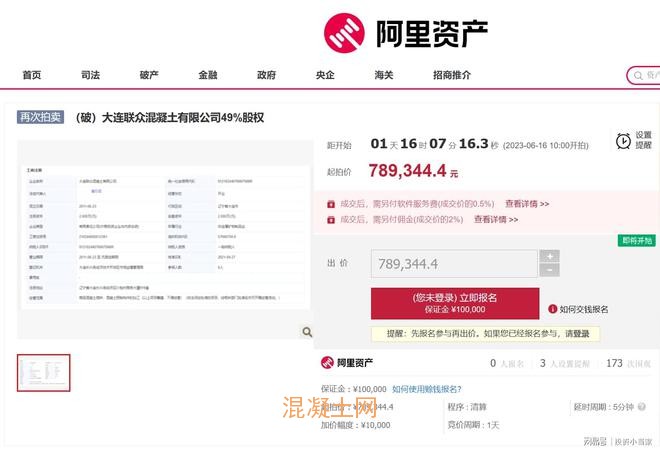Select the document thumbnail below main image
Viewport: 660px width, 450px height.
point(44,373)
